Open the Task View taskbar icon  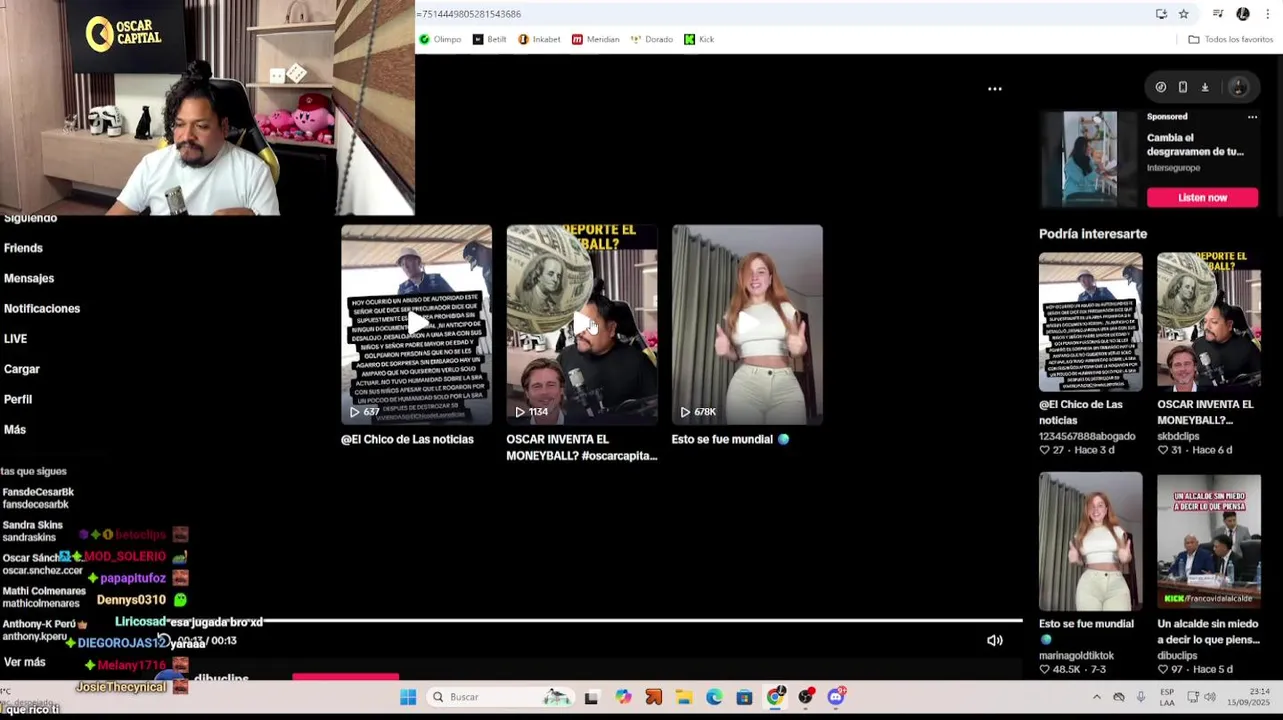[x=591, y=697]
